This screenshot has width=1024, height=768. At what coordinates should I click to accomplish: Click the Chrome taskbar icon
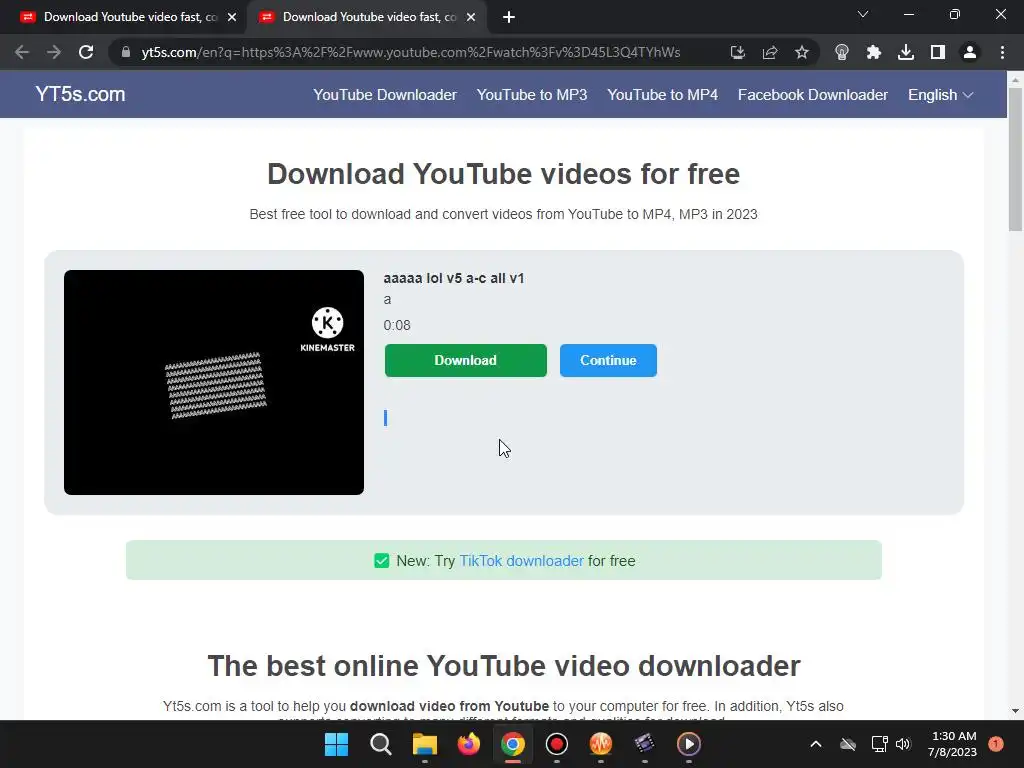(x=513, y=744)
